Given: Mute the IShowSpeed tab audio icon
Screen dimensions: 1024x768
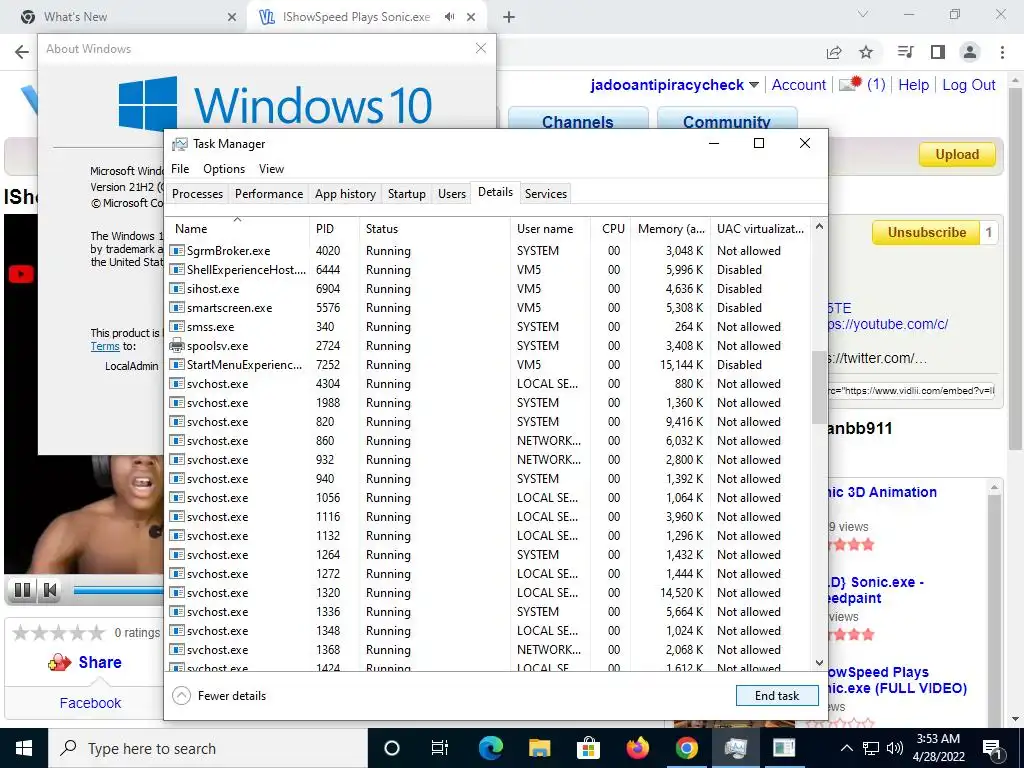Looking at the screenshot, I should [x=449, y=17].
